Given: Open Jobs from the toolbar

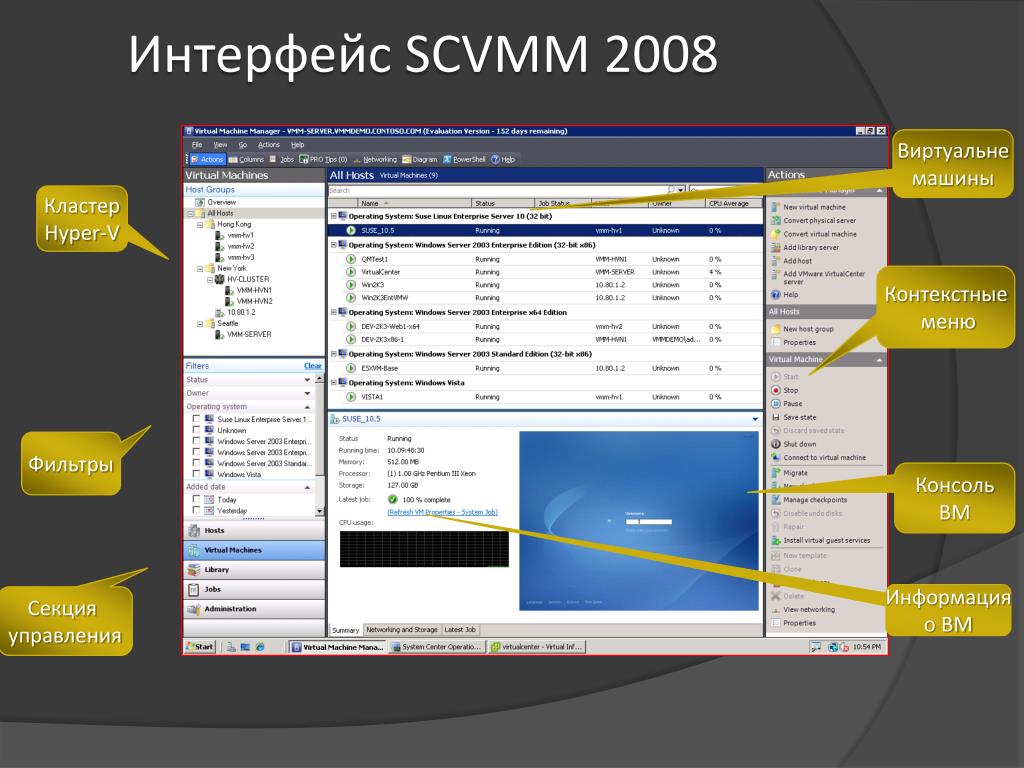Looking at the screenshot, I should coord(282,159).
